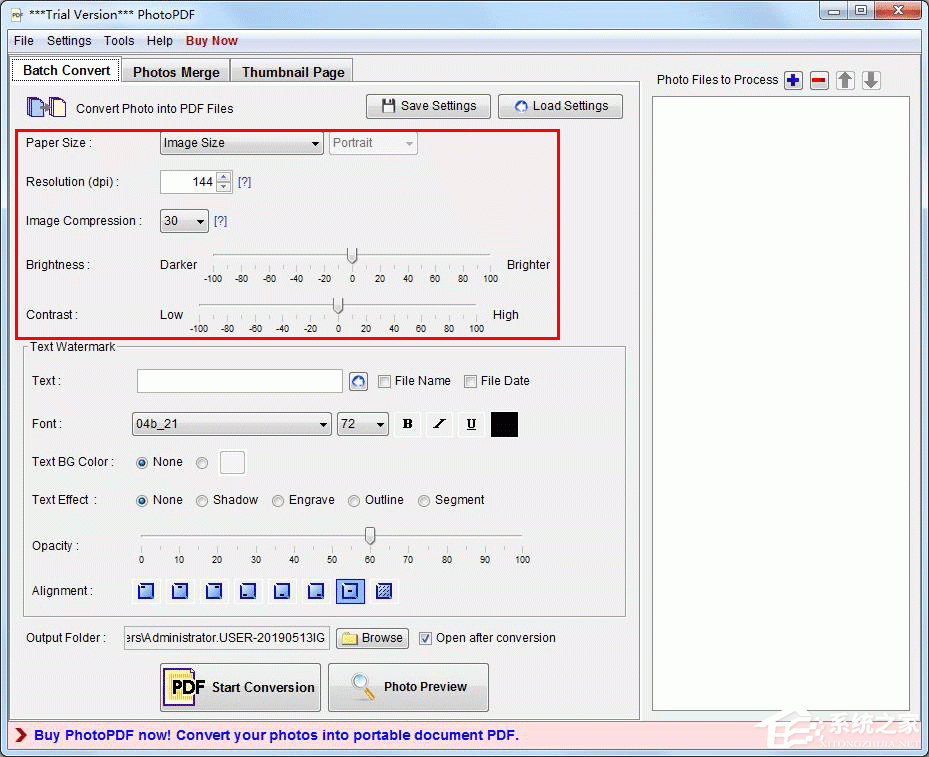
Task: Select None for Text BG Color
Action: (142, 463)
